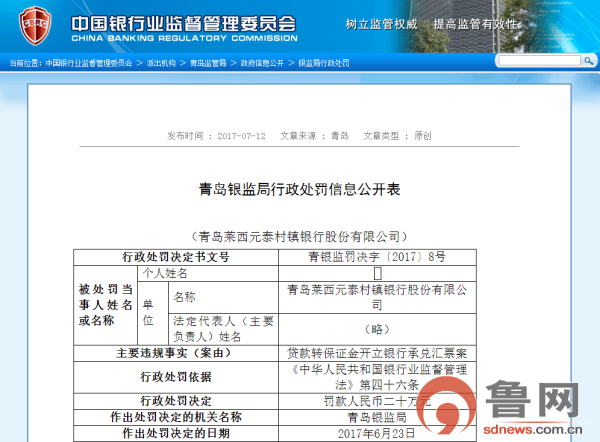Open the 银监局行政处罚 breadcrumb link
The height and width of the screenshot is (442, 600).
324,63
